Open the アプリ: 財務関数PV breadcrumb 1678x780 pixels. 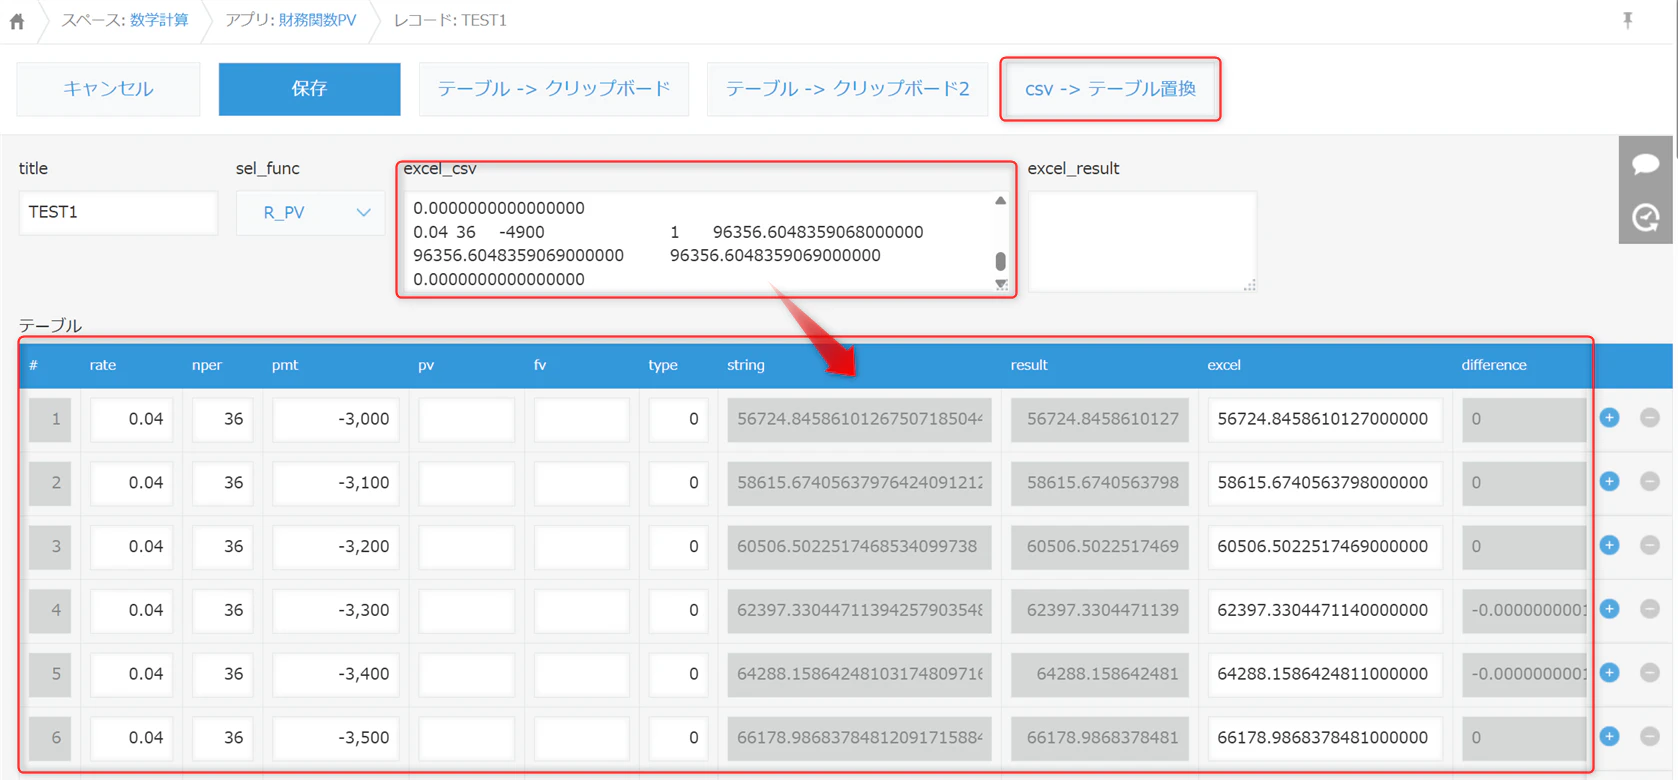click(290, 20)
